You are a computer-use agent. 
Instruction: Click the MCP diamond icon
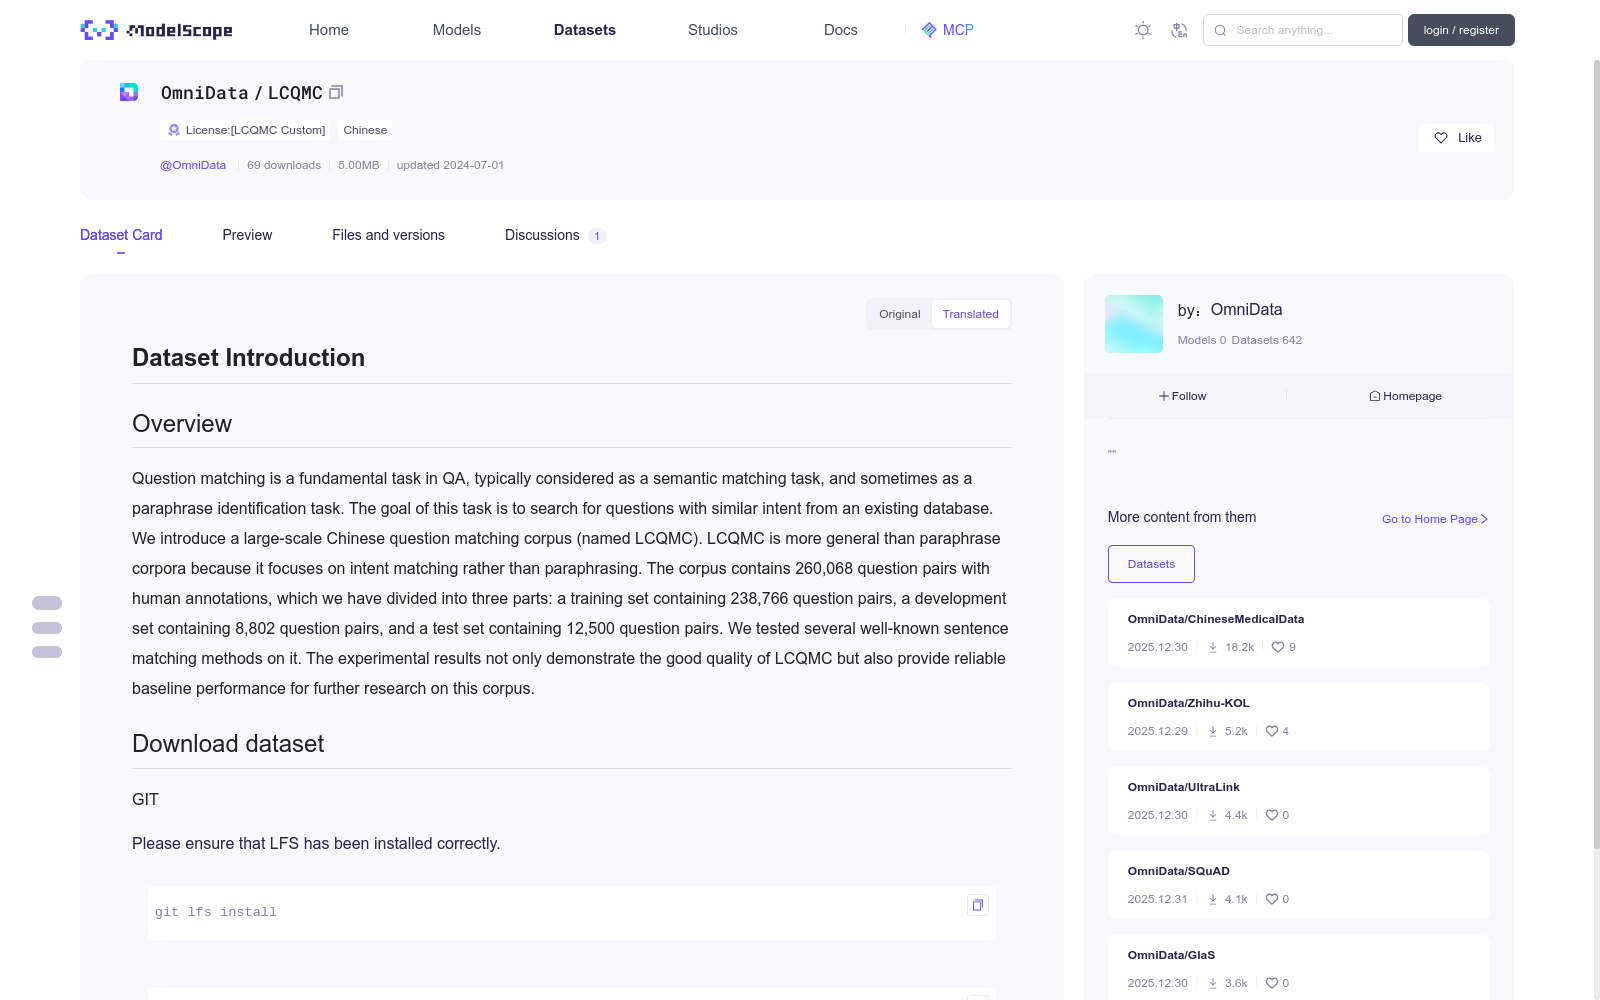pyautogui.click(x=929, y=30)
